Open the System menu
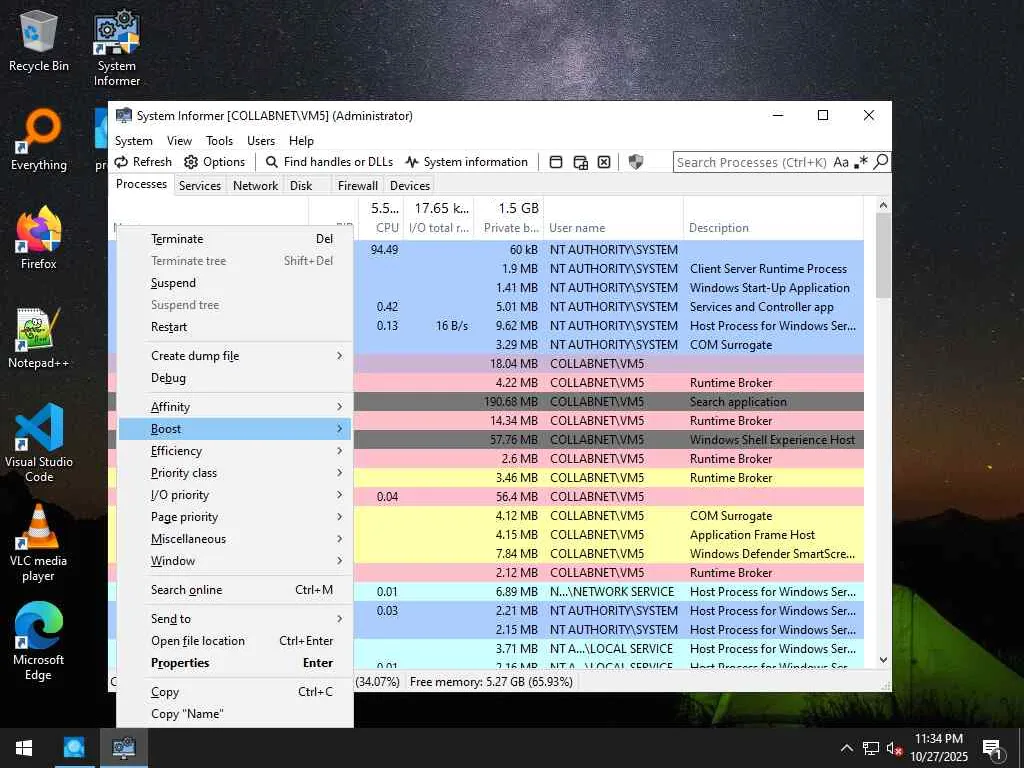Image resolution: width=1024 pixels, height=768 pixels. 133,140
